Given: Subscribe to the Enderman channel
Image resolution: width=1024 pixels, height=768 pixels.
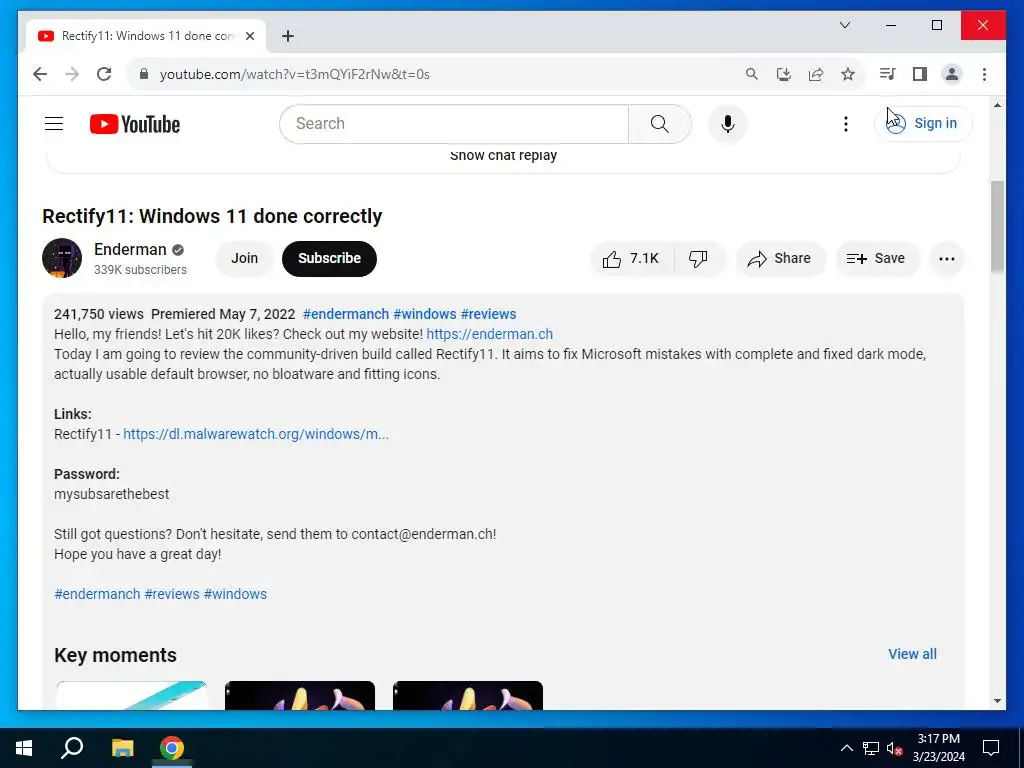Looking at the screenshot, I should tap(329, 259).
